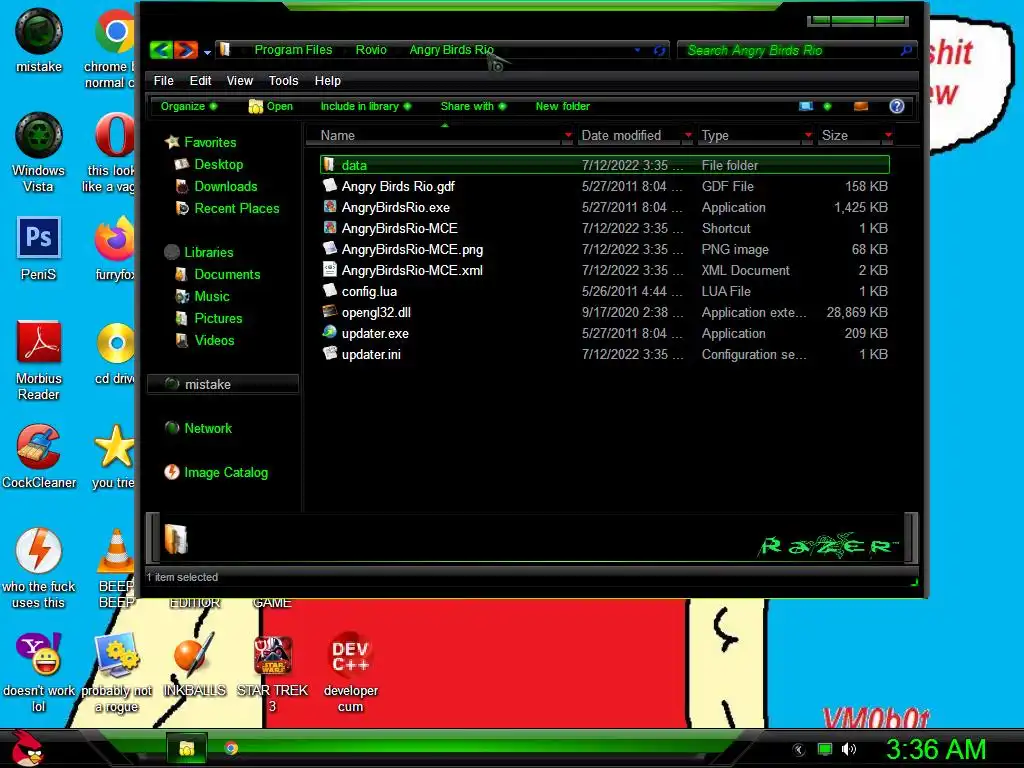Click the Open toolbar button
The width and height of the screenshot is (1024, 768).
point(271,106)
